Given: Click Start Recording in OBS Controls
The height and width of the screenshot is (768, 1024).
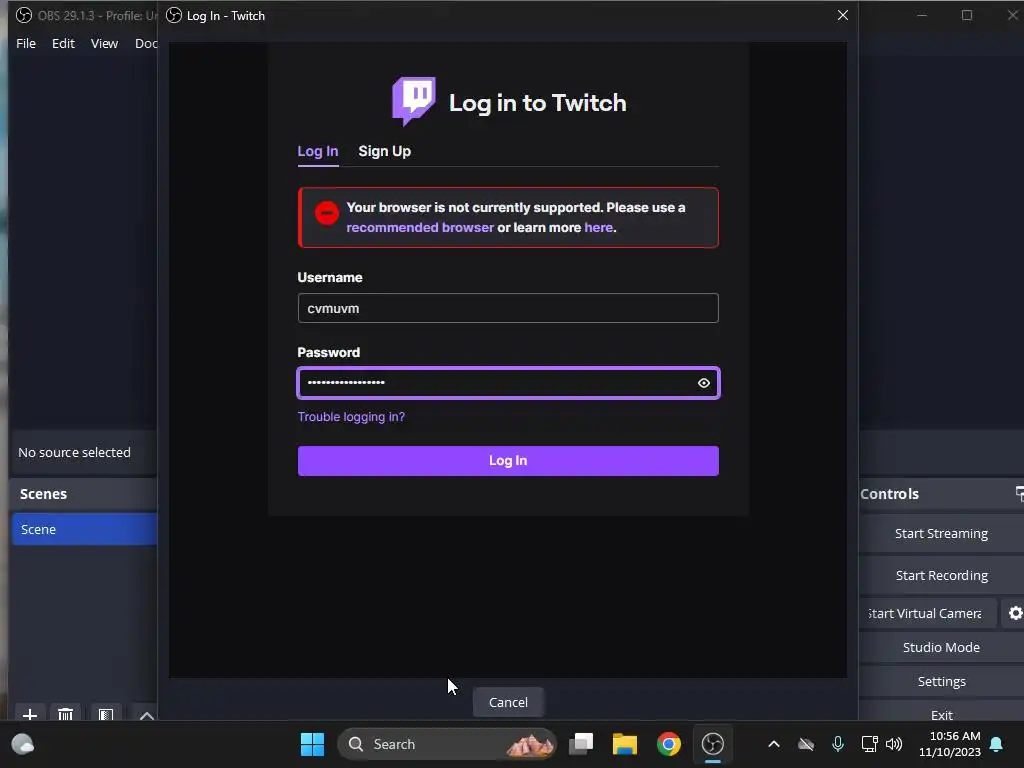Looking at the screenshot, I should pyautogui.click(x=941, y=575).
